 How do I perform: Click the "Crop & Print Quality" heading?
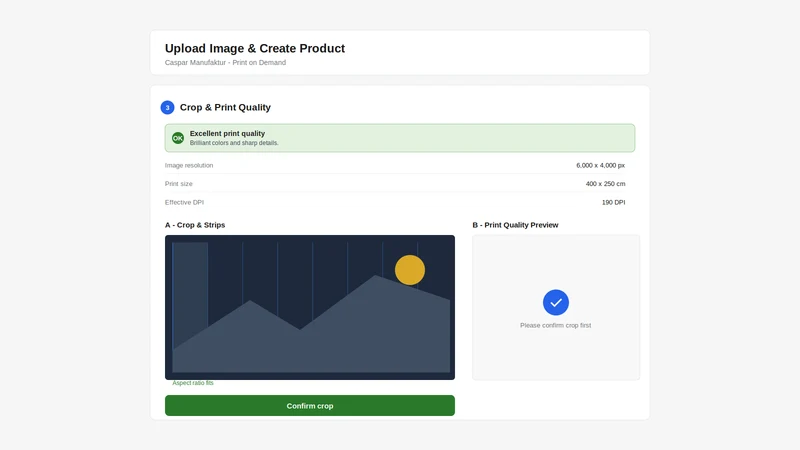[x=225, y=108]
